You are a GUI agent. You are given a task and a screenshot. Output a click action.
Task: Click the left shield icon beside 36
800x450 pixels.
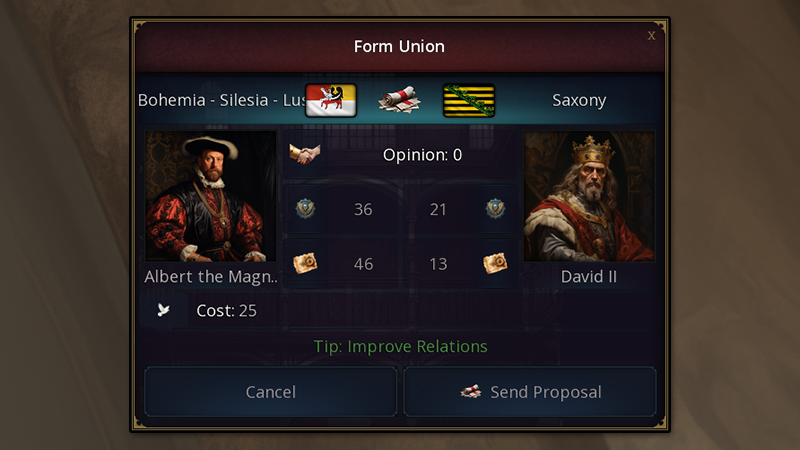point(305,209)
